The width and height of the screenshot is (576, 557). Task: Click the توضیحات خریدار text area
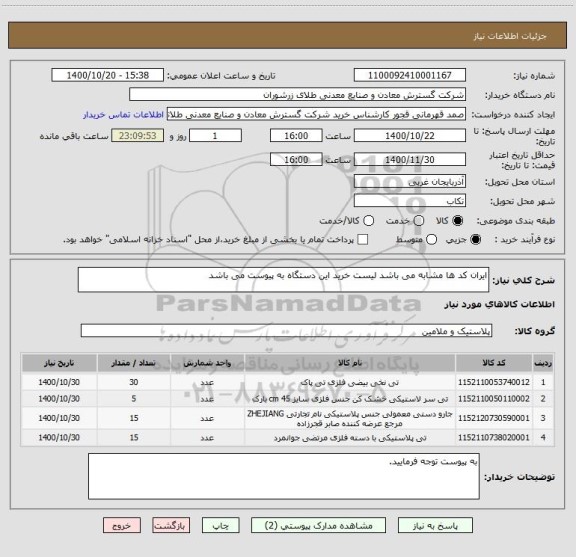[284, 476]
